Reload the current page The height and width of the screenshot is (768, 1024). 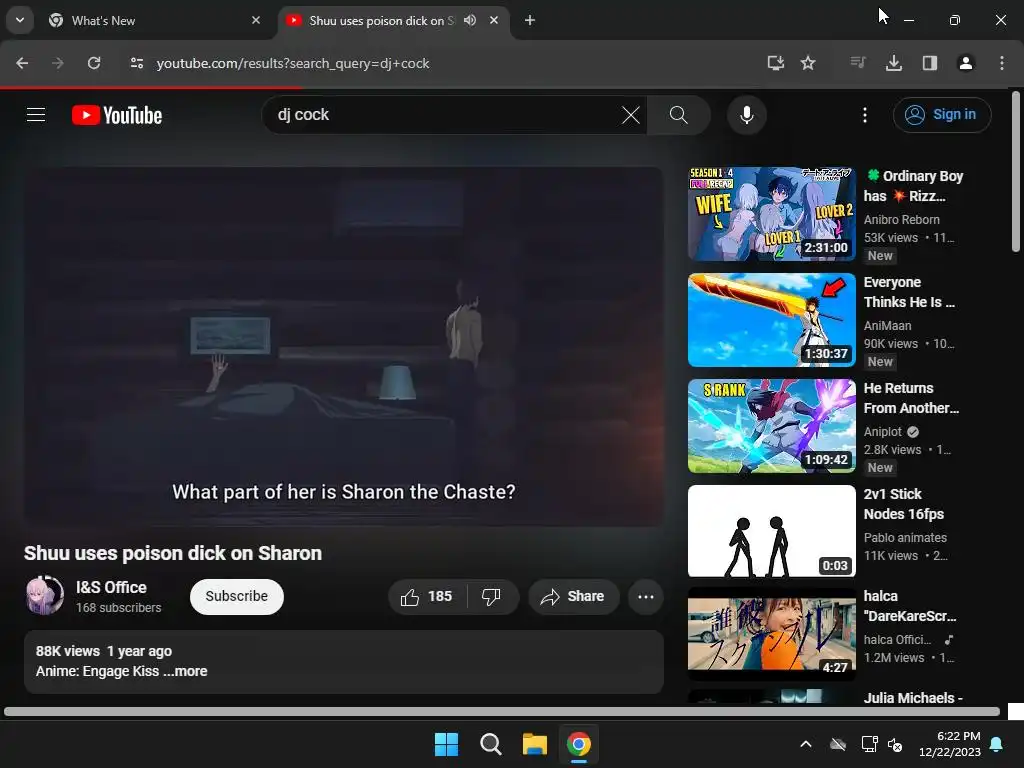(x=94, y=63)
